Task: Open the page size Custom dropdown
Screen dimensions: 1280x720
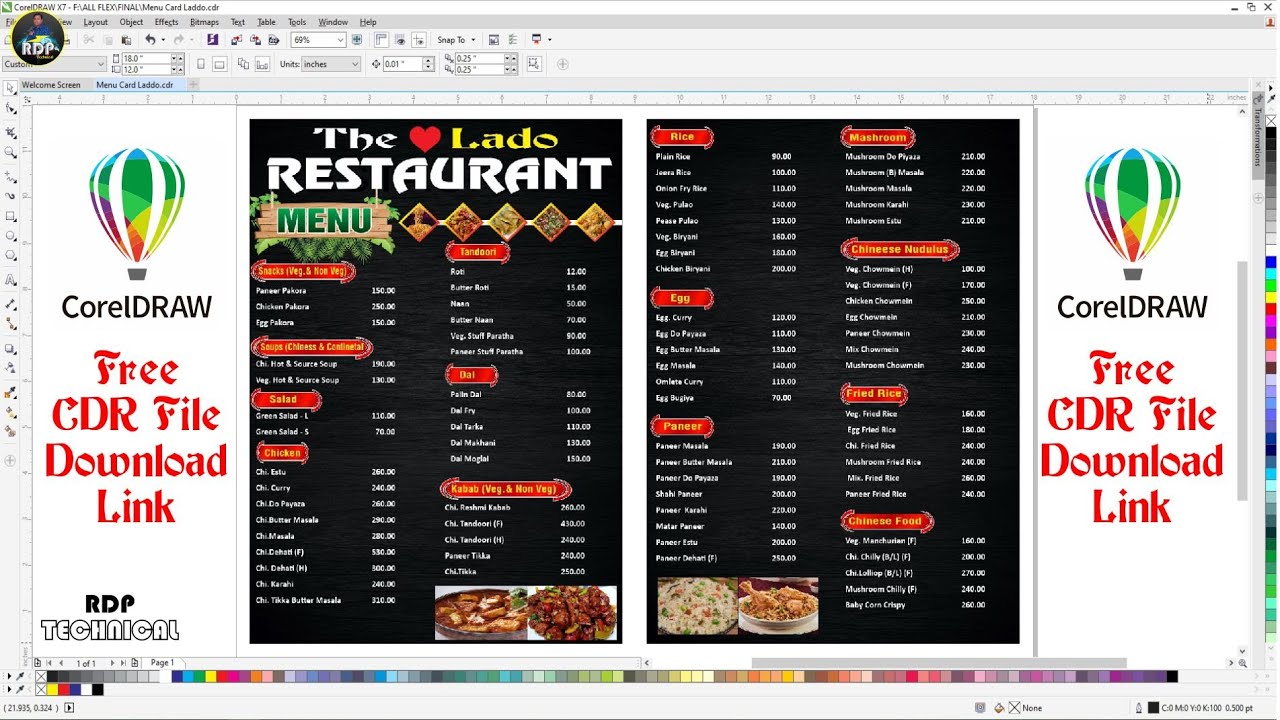Action: point(100,64)
